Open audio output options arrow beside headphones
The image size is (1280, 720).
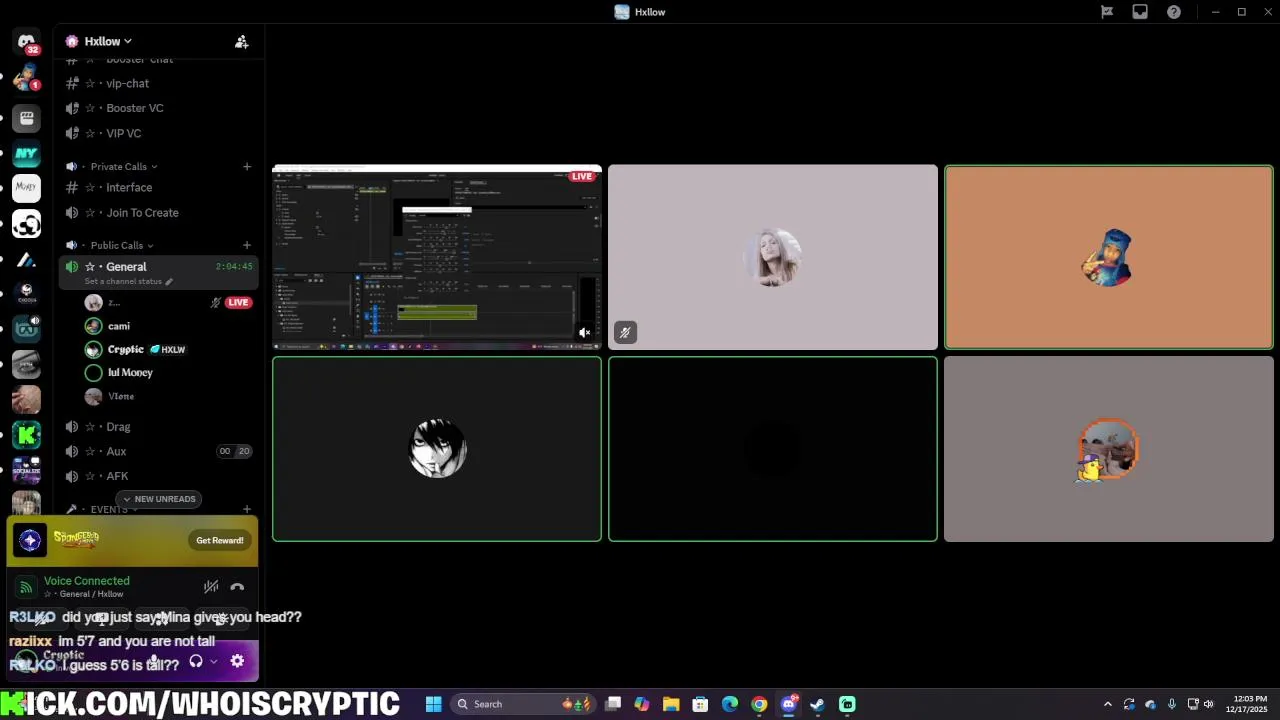[213, 661]
